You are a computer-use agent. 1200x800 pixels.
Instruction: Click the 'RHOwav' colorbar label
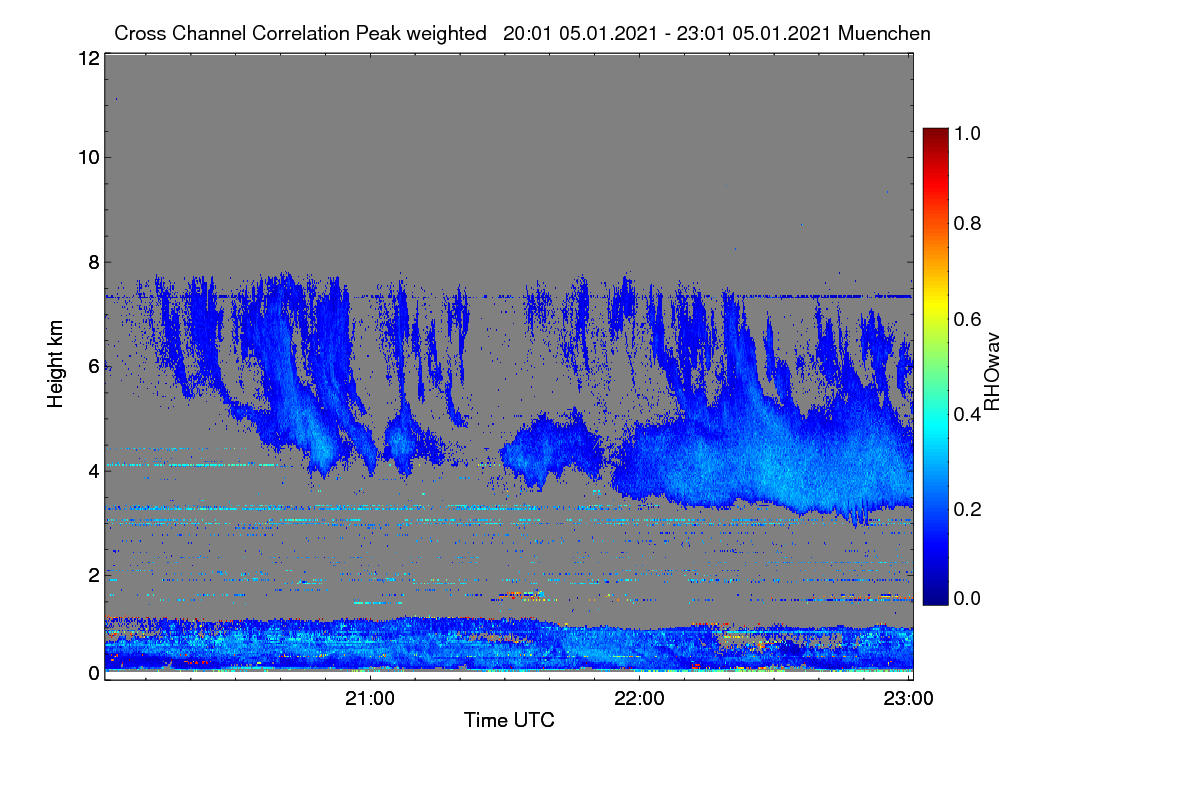992,373
